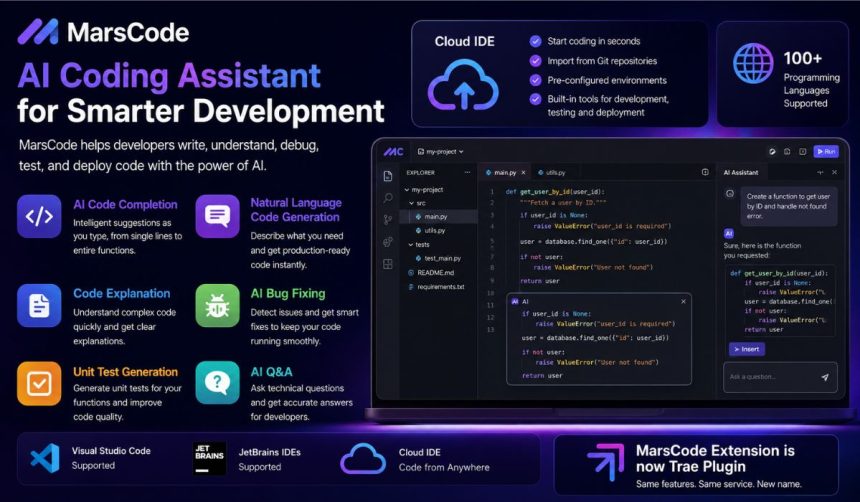Click the Run button
Viewport: 860px width, 502px height.
point(826,151)
